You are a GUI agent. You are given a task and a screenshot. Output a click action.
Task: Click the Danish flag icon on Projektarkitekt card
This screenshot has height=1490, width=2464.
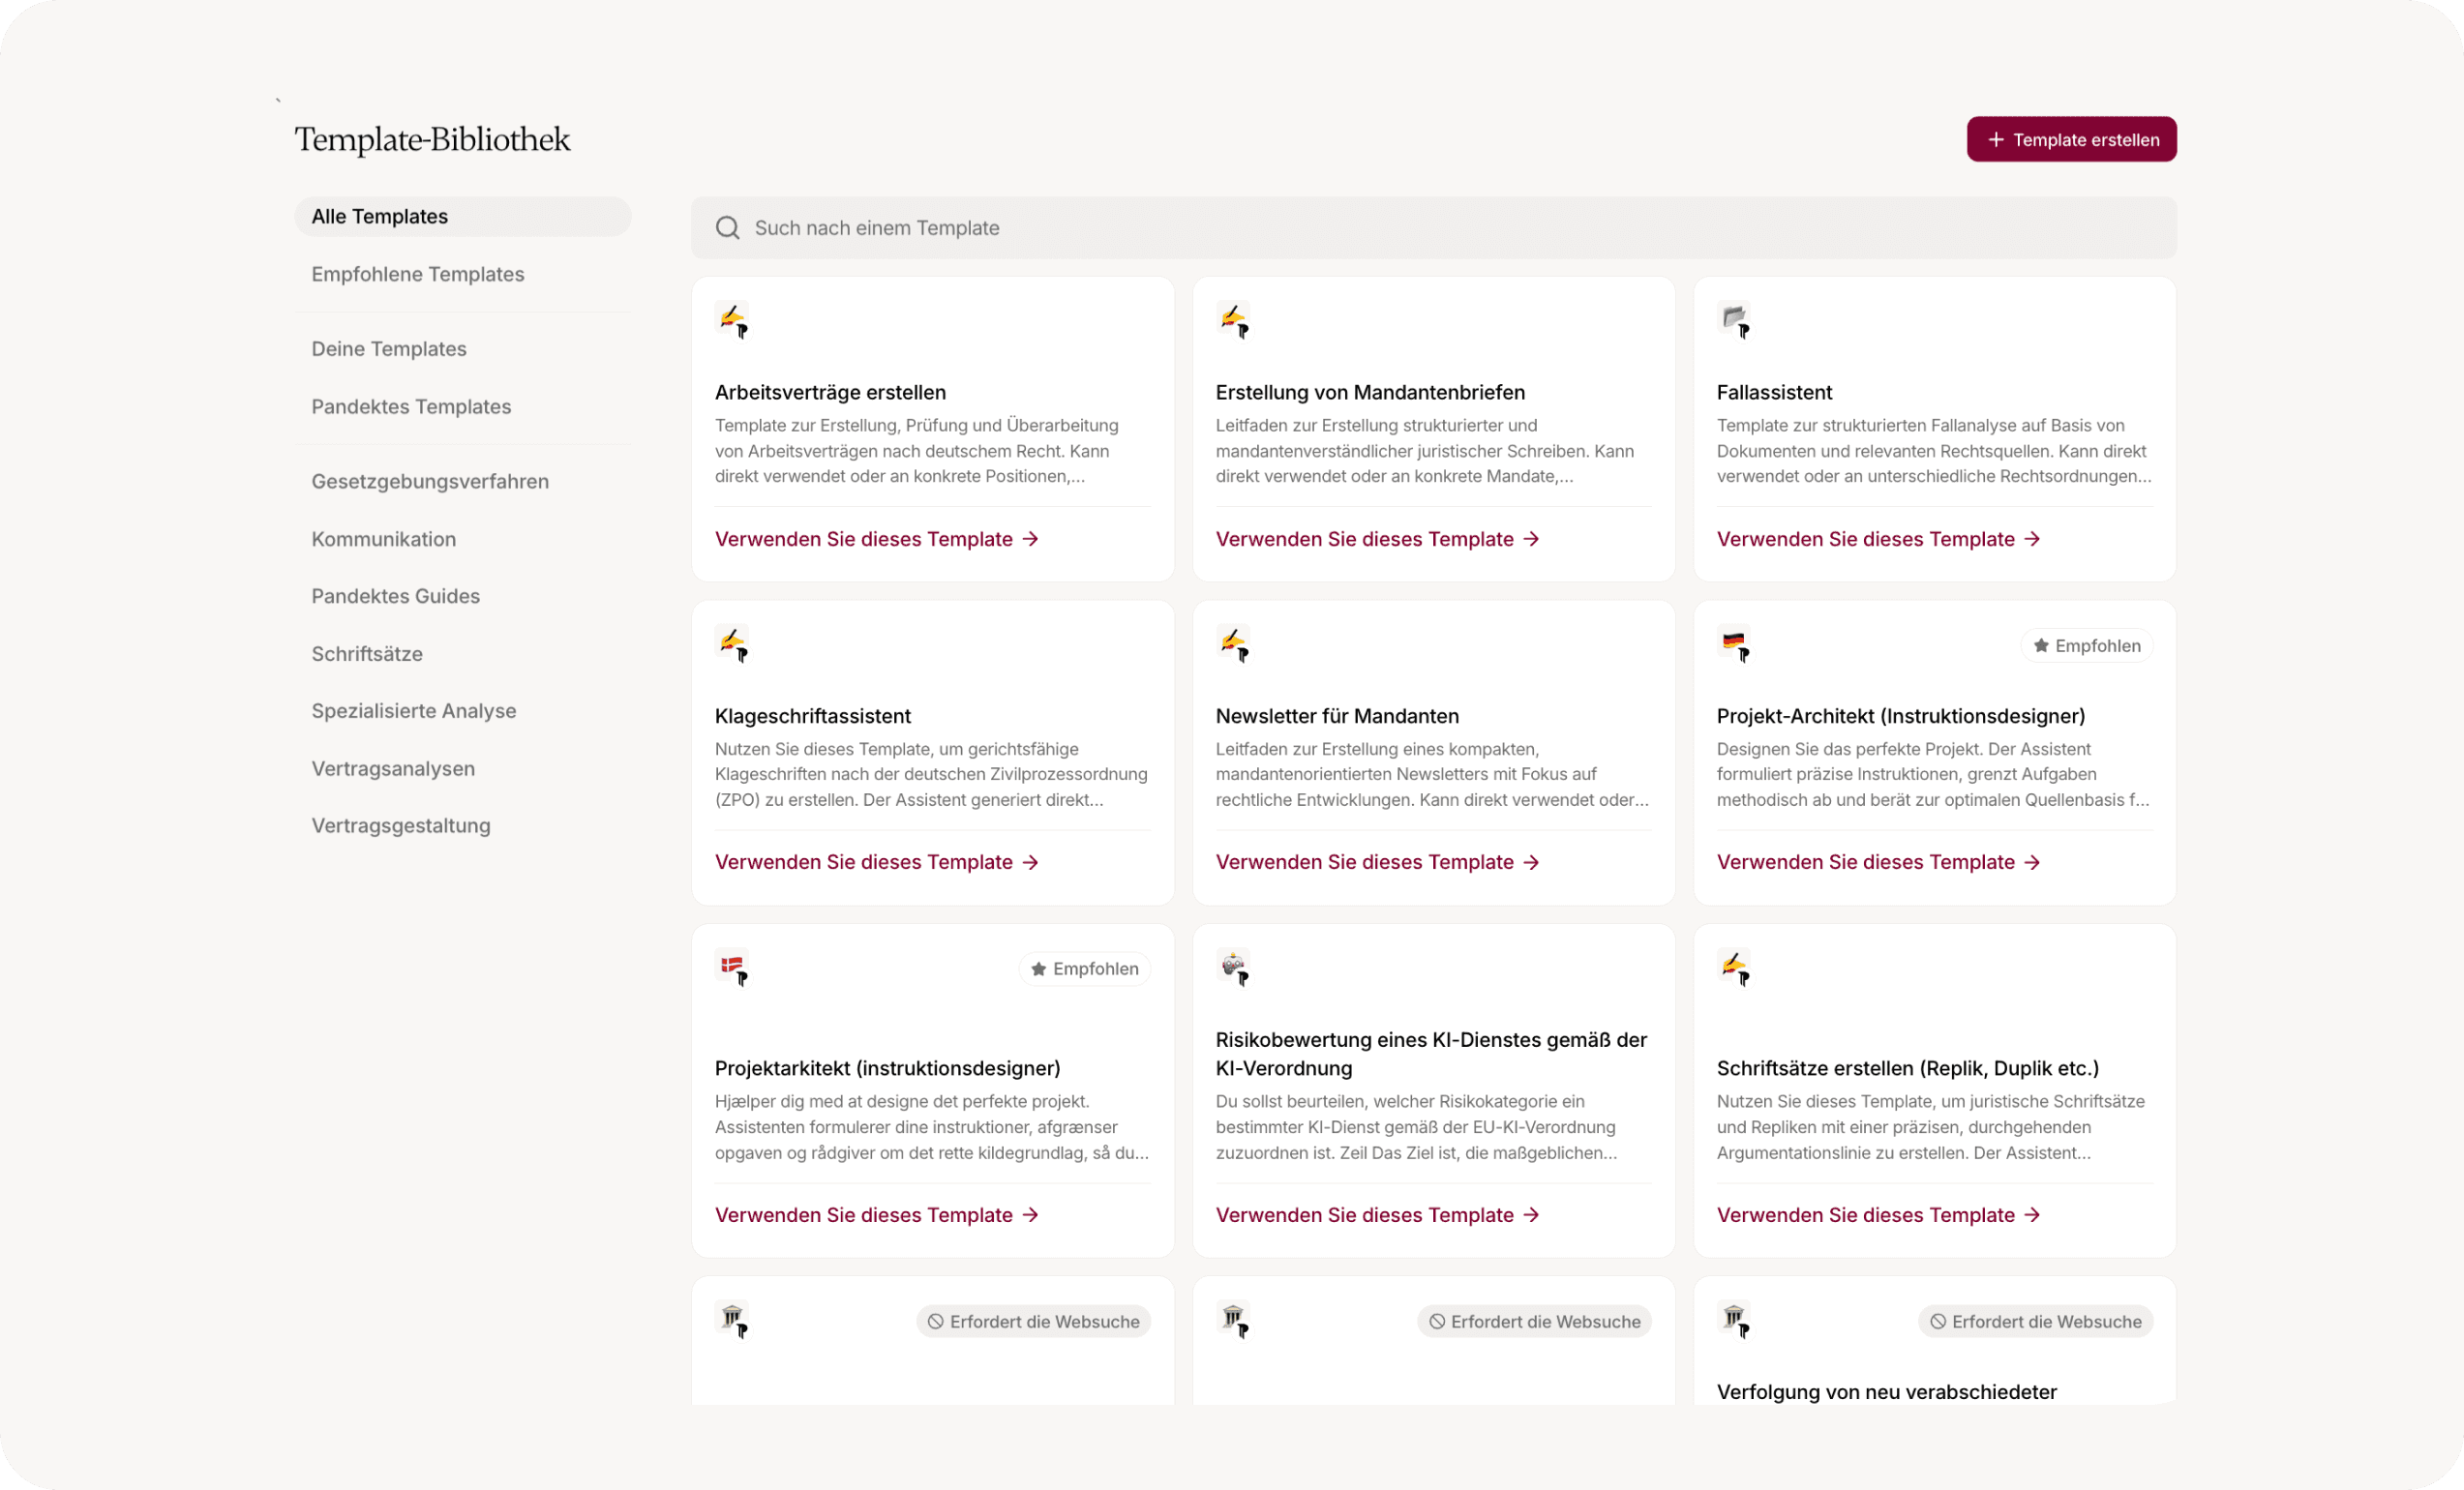(732, 967)
